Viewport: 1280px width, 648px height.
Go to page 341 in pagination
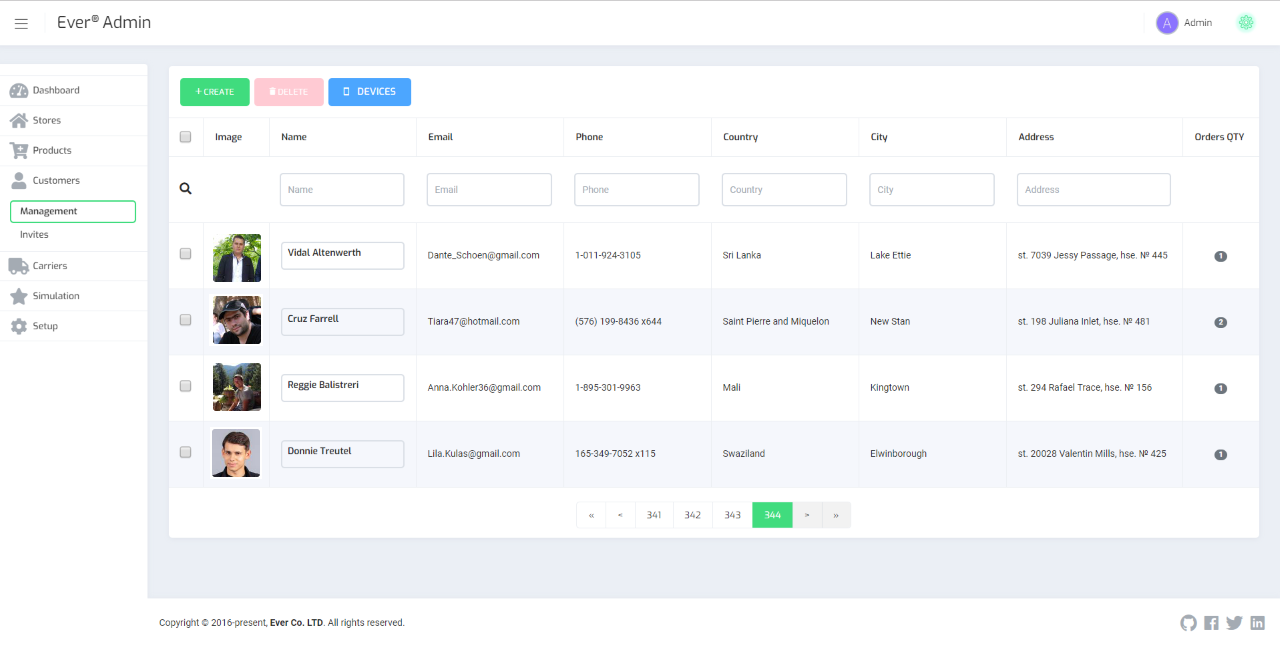pos(654,514)
